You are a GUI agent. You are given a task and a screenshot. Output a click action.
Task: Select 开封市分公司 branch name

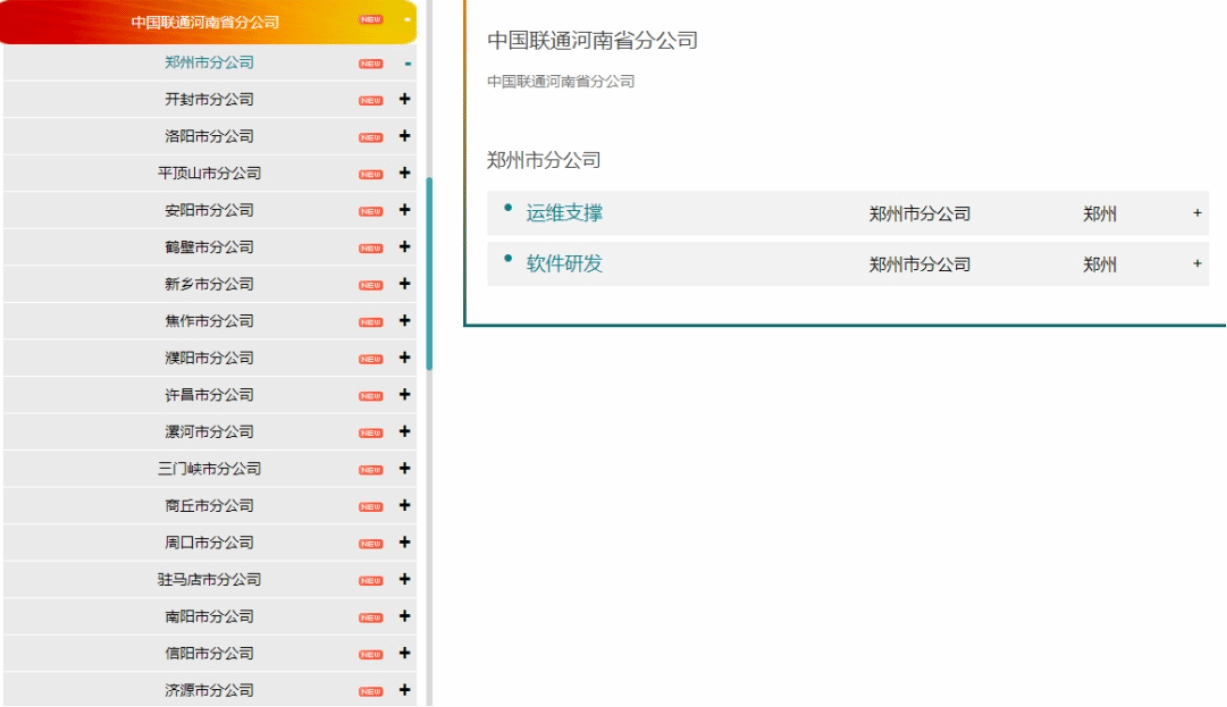209,99
